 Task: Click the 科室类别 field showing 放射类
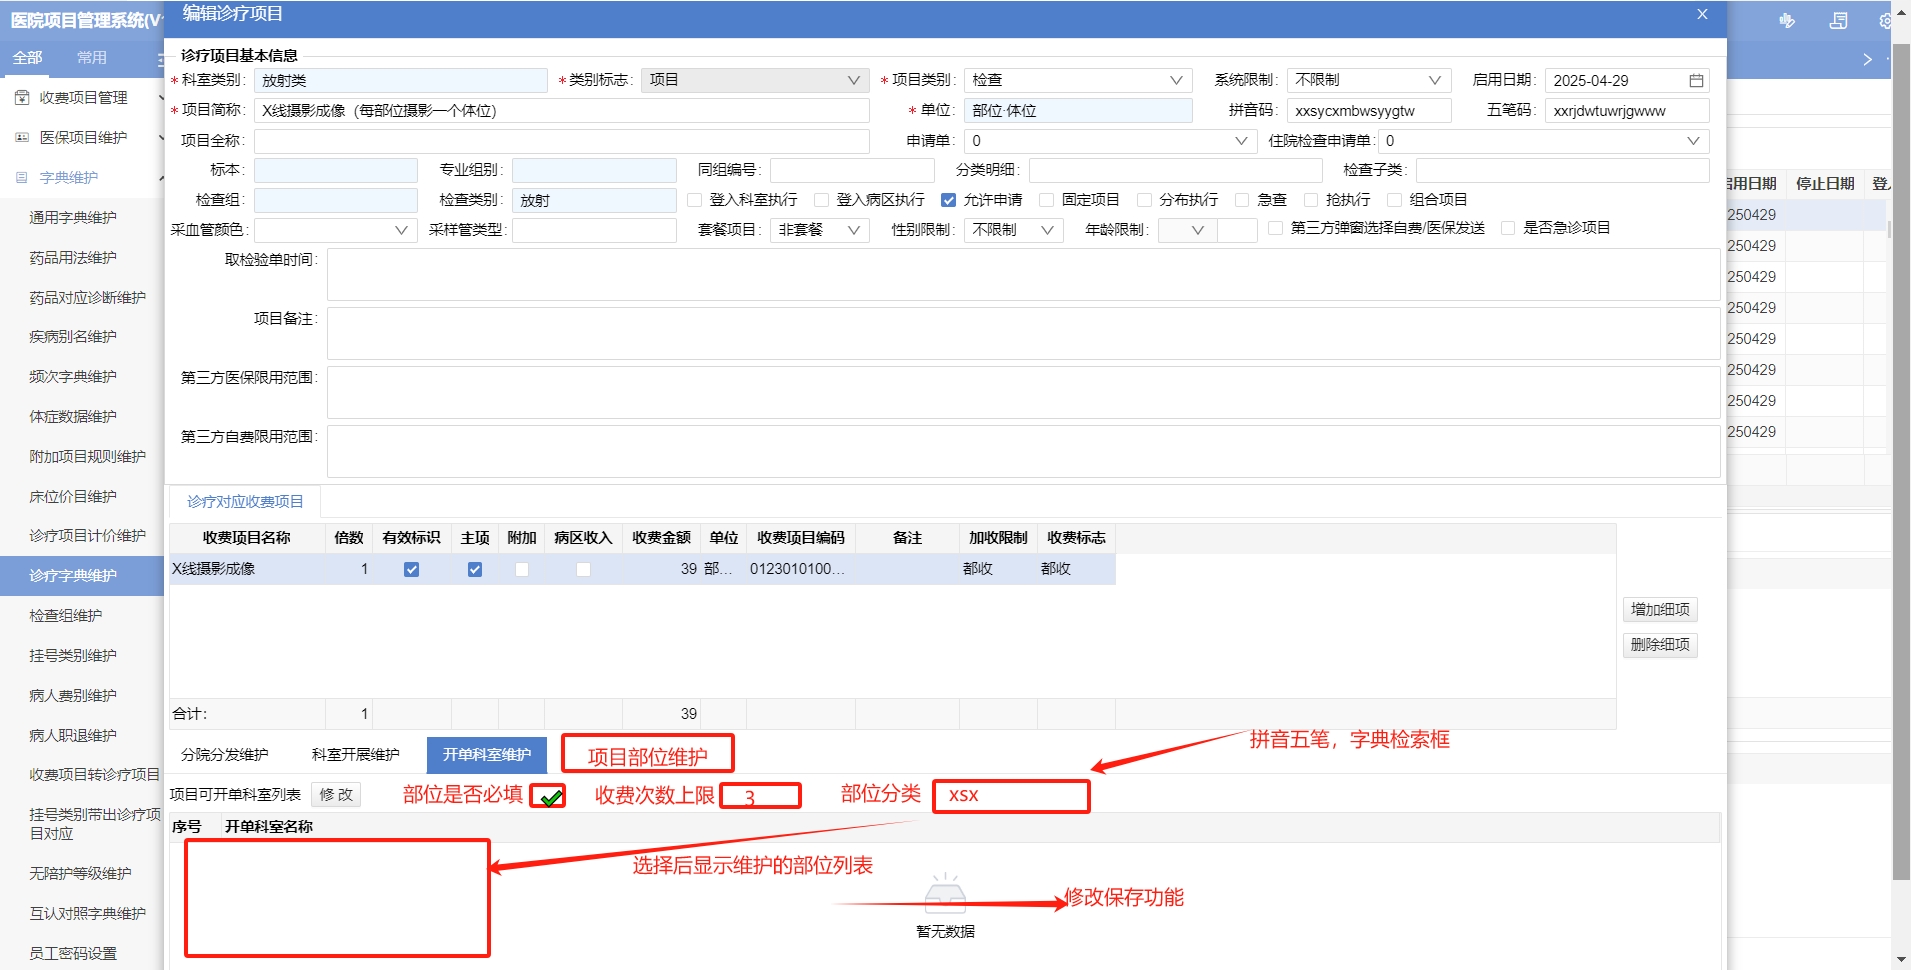[x=401, y=80]
